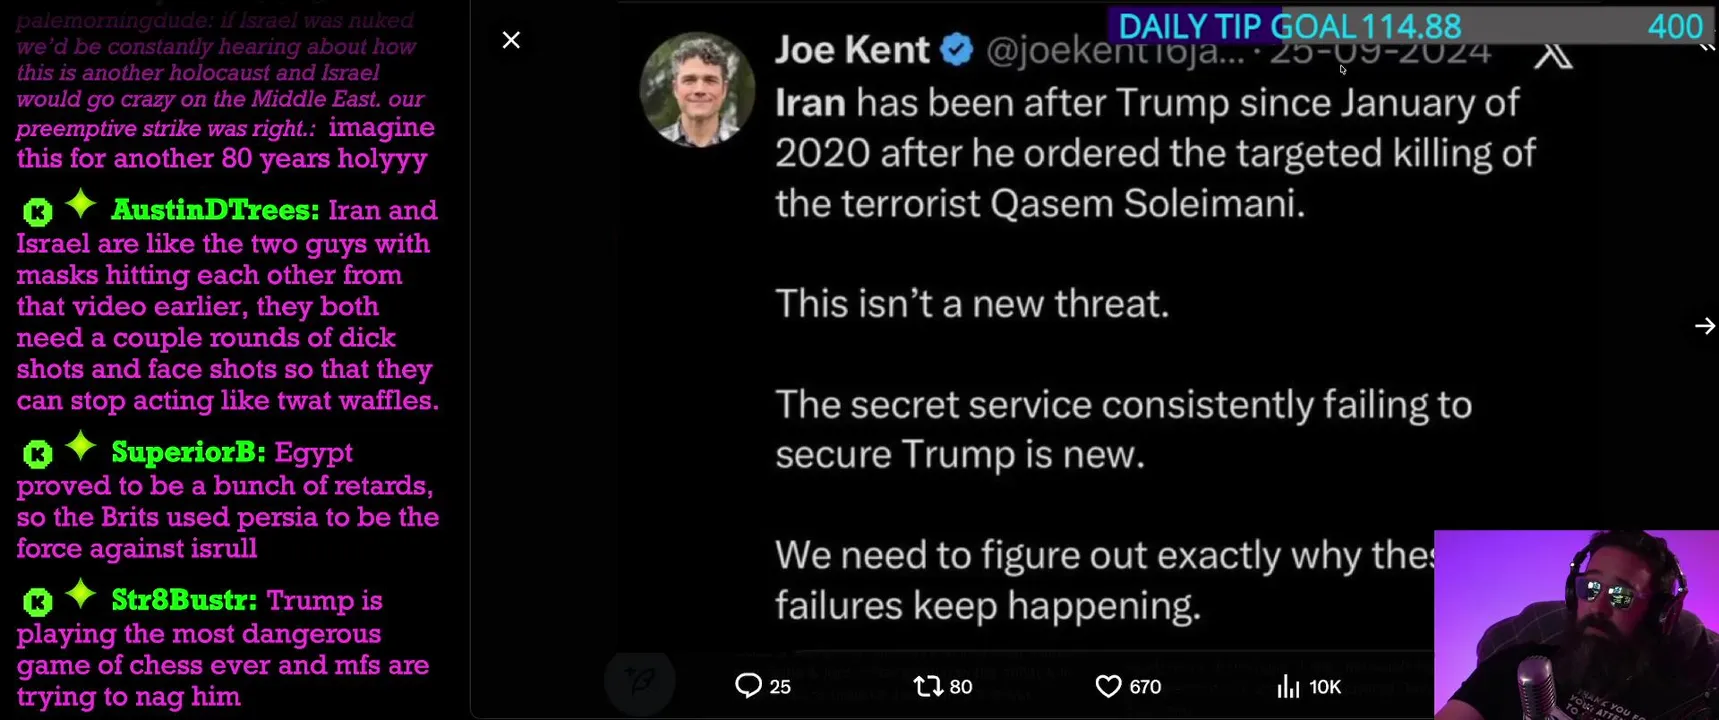The image size is (1719, 720).
Task: Click the SuperiorB username in chat
Action: point(188,452)
